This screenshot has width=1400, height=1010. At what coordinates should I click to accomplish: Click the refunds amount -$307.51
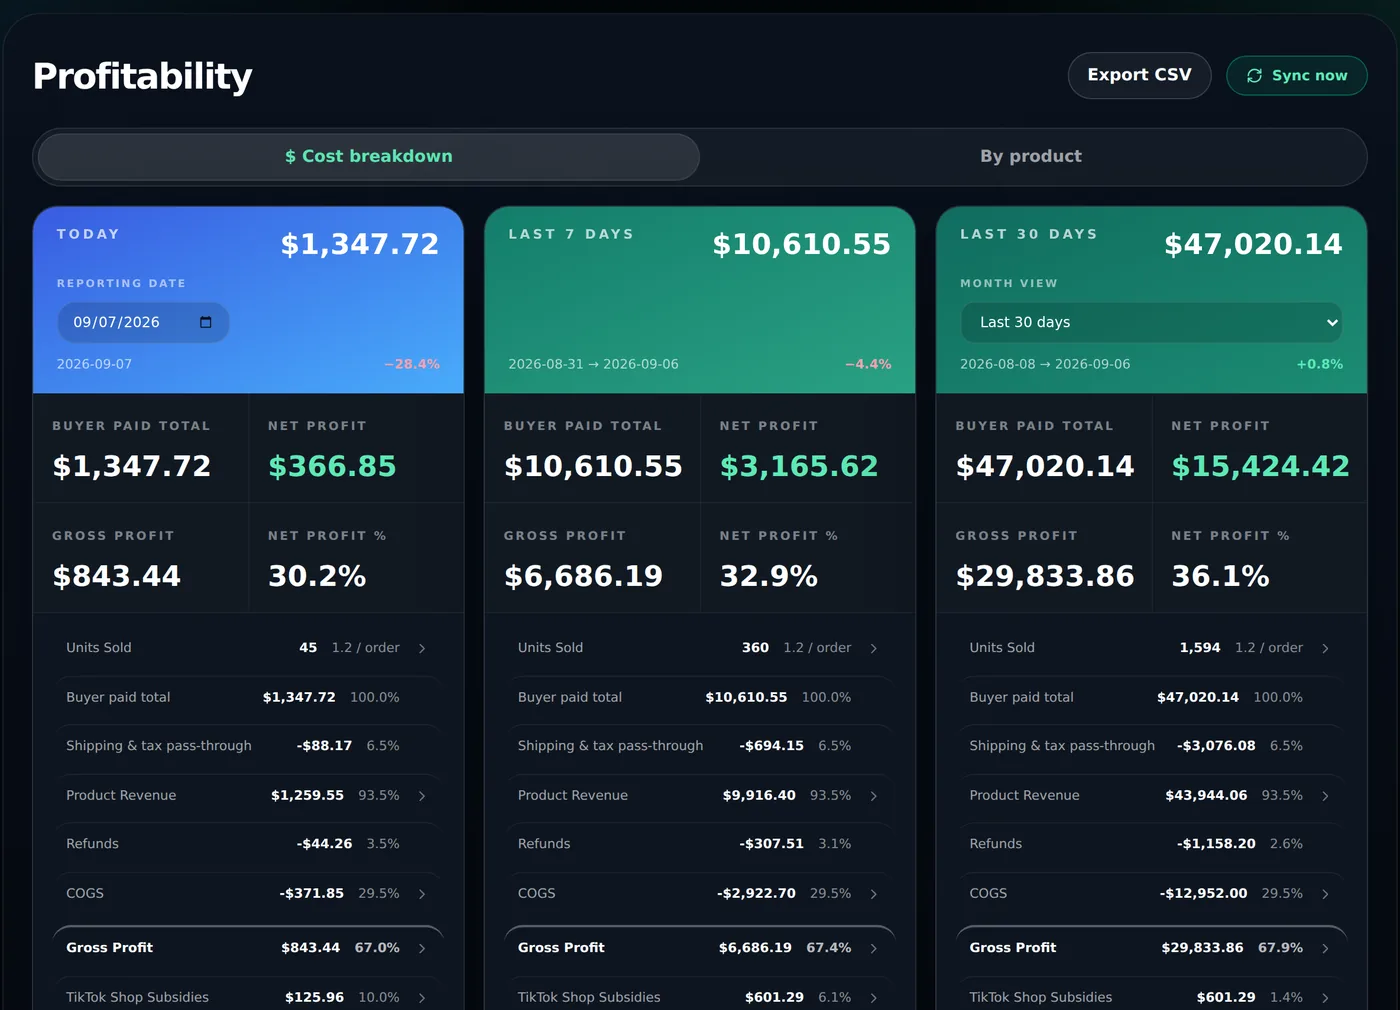pos(771,844)
